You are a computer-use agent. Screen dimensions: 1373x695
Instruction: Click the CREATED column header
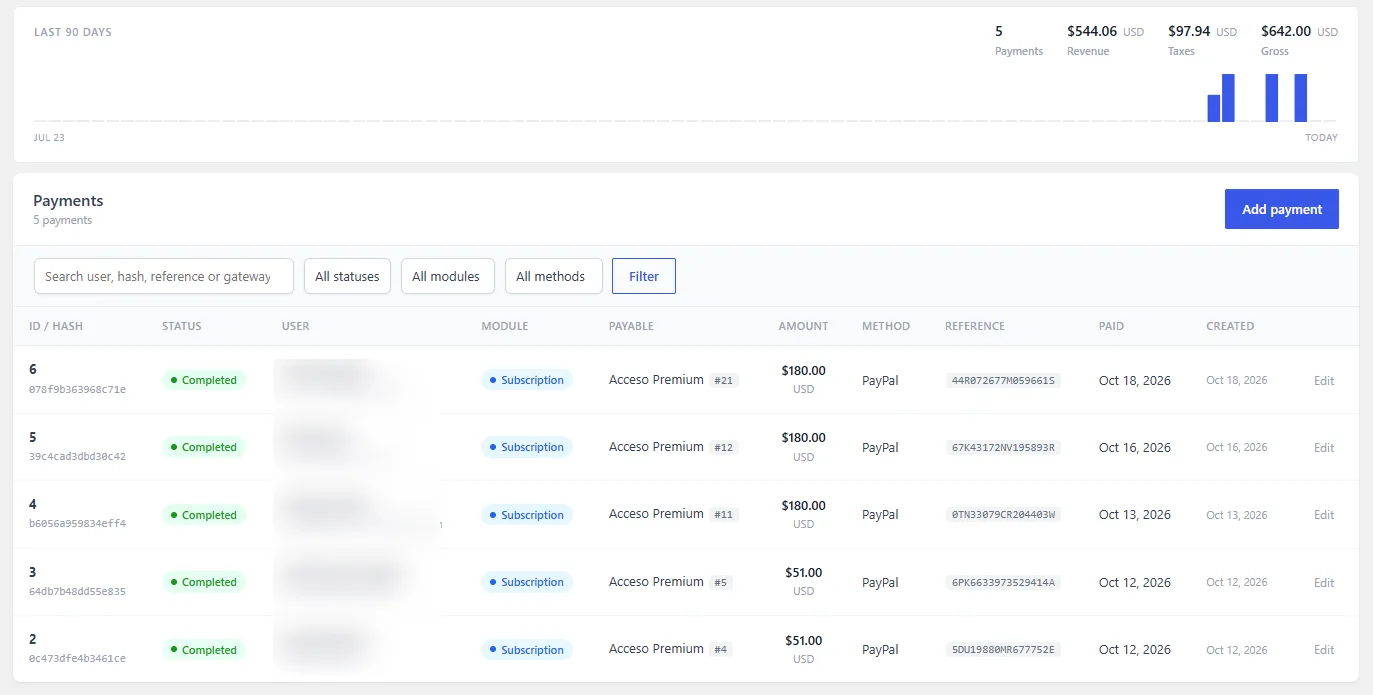(x=1230, y=326)
